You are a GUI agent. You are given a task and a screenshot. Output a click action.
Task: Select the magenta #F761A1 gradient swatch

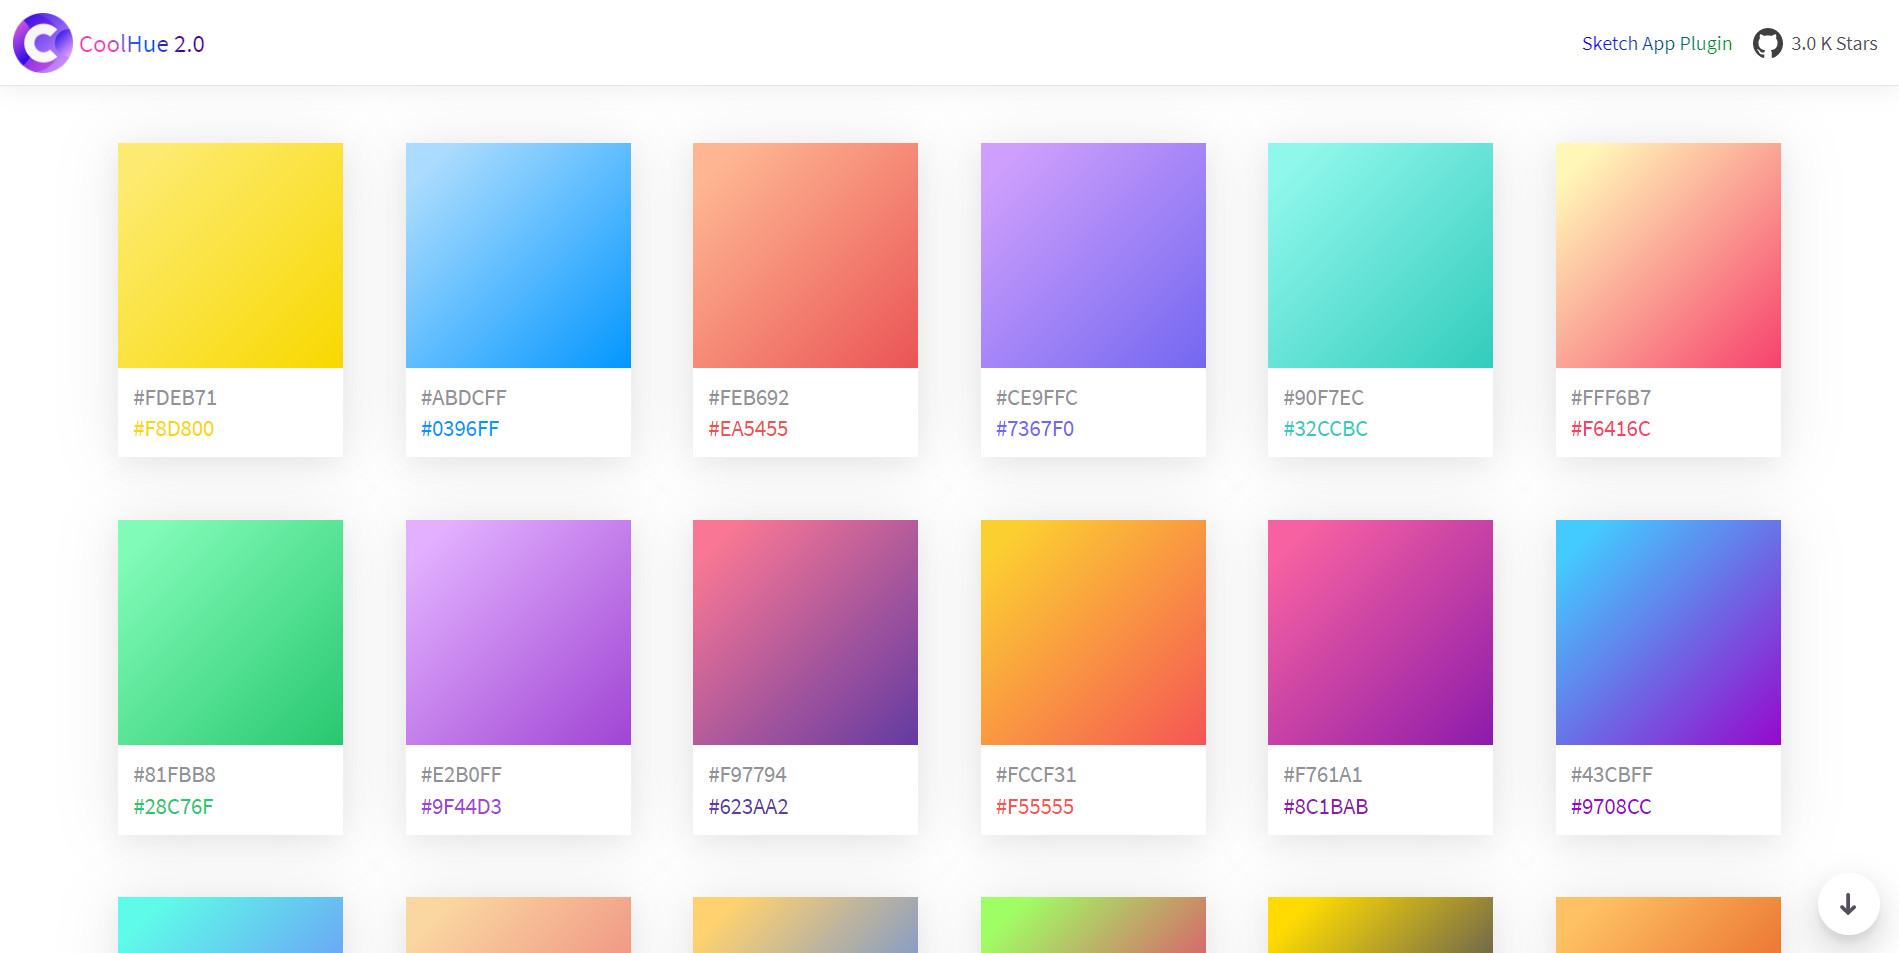point(1380,632)
